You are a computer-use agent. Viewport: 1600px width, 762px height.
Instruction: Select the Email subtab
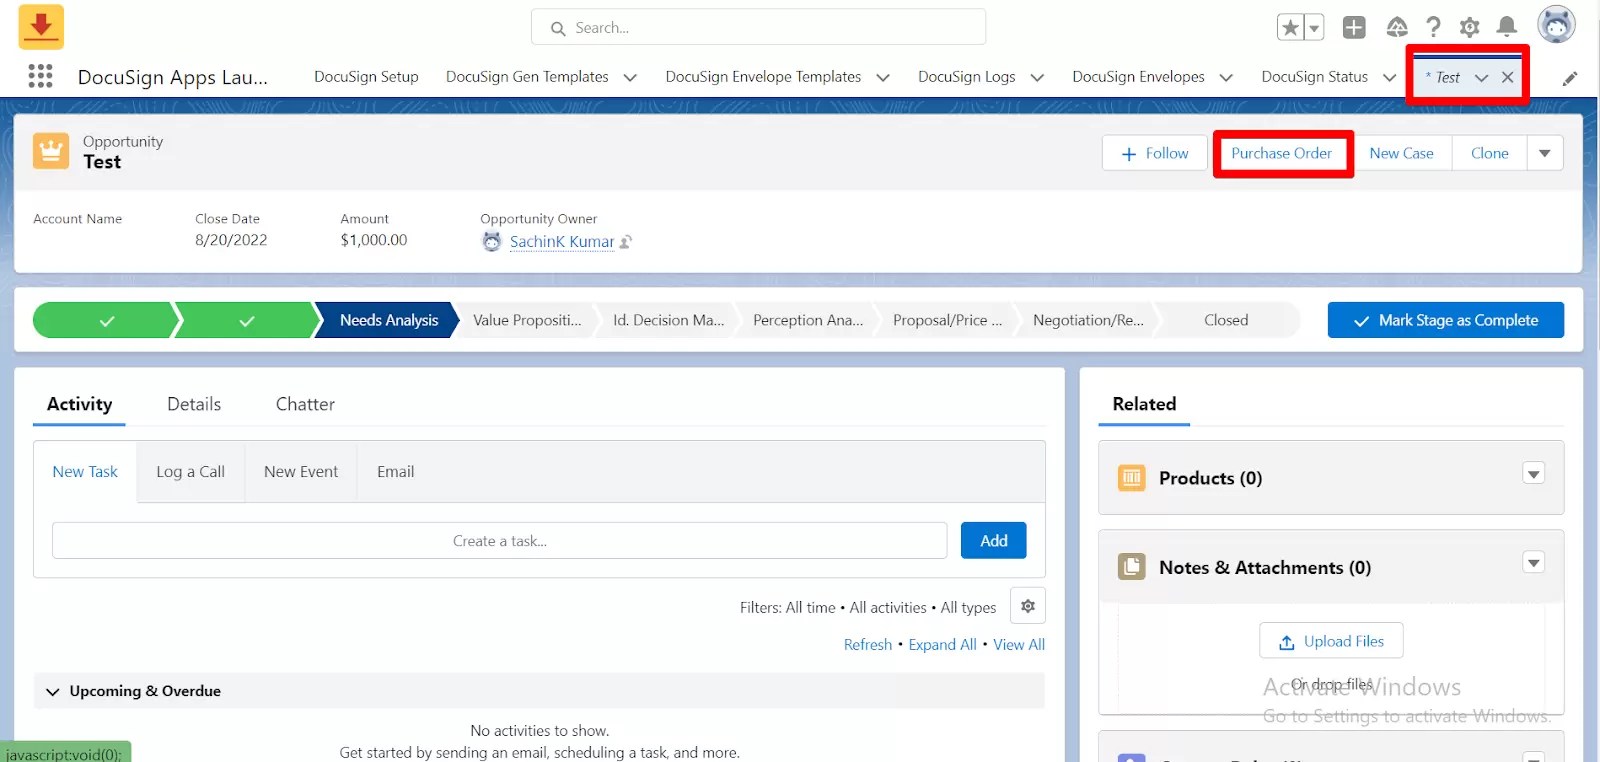click(395, 471)
